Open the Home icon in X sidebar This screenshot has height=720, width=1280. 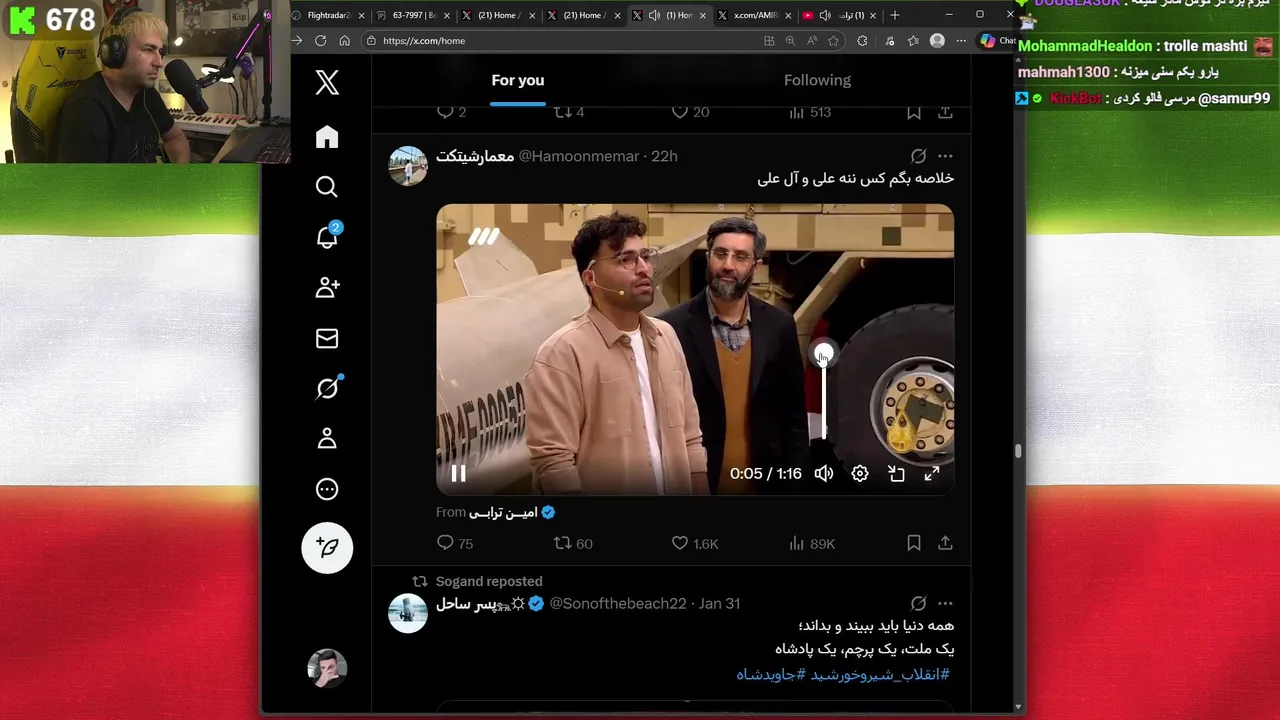point(327,137)
